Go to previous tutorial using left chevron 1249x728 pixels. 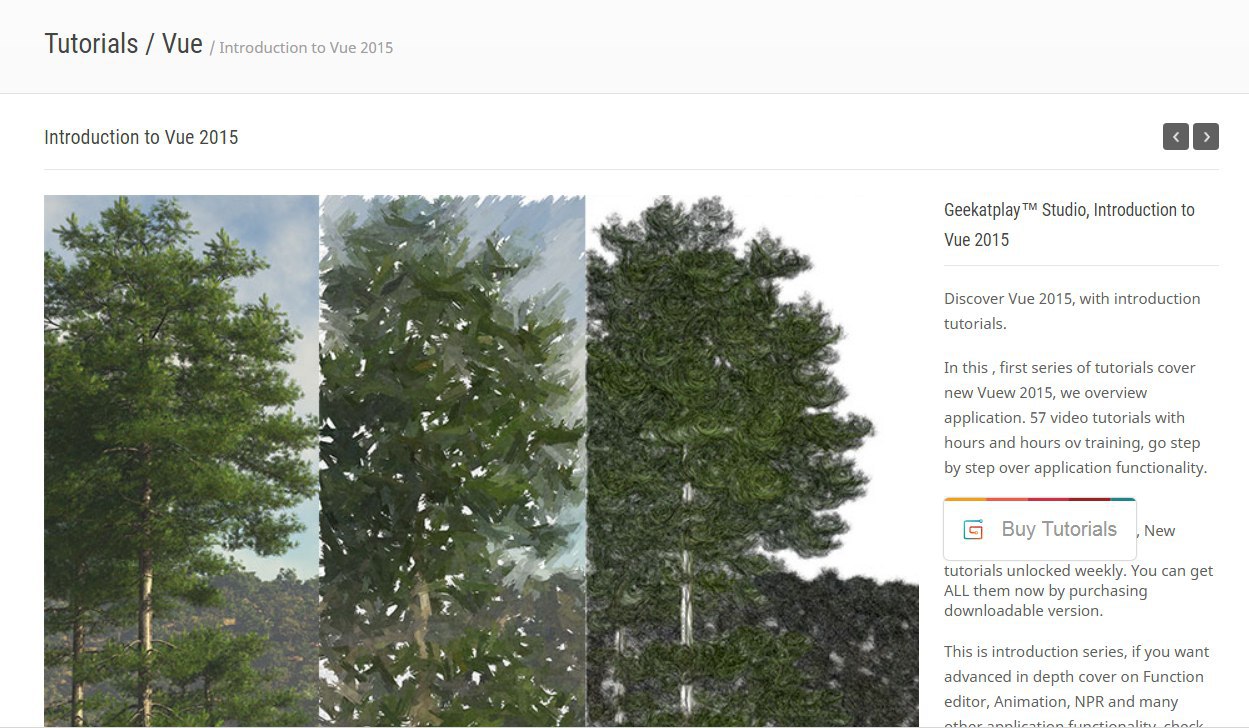point(1176,137)
